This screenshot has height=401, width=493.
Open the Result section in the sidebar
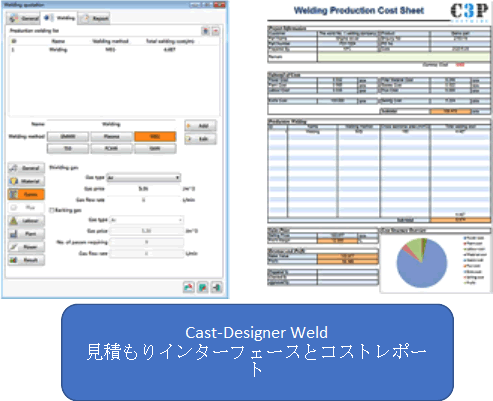point(26,260)
